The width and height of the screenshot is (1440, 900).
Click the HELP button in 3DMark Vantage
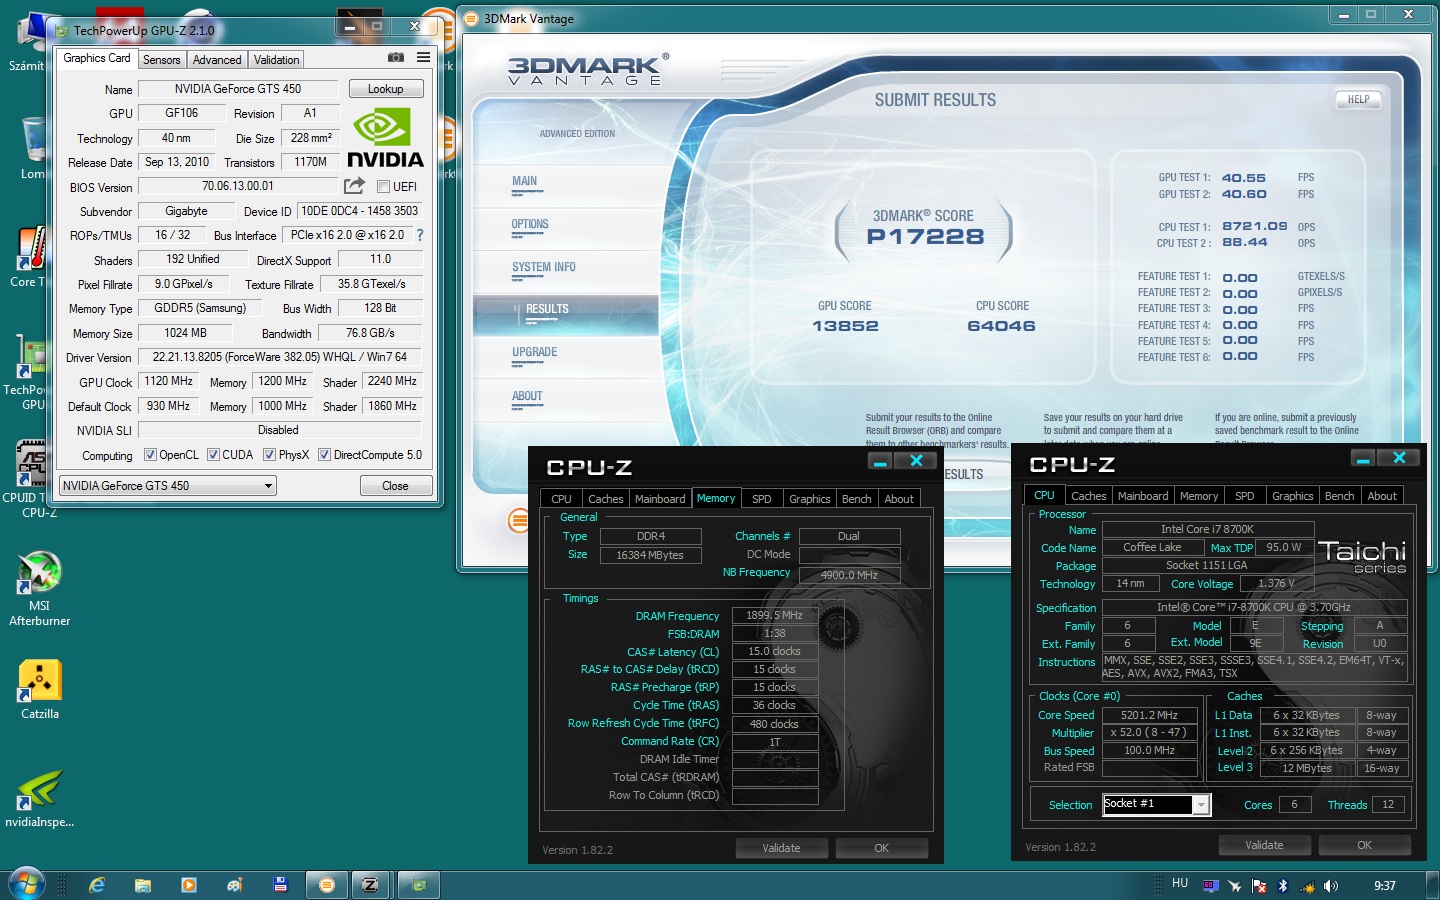1358,99
